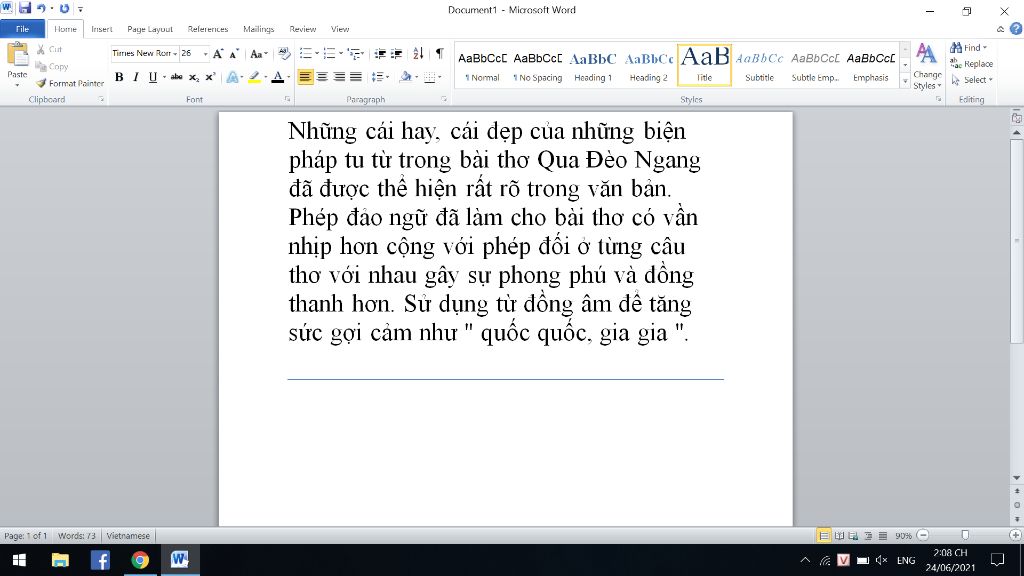Click the vertical scrollbar thumb

click(1017, 240)
